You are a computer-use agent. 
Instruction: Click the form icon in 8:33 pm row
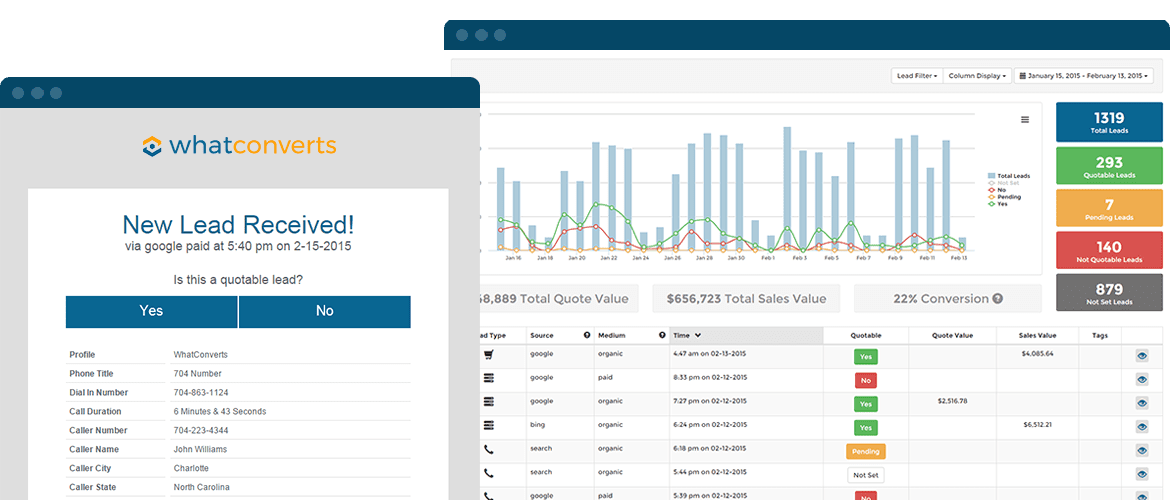click(489, 379)
